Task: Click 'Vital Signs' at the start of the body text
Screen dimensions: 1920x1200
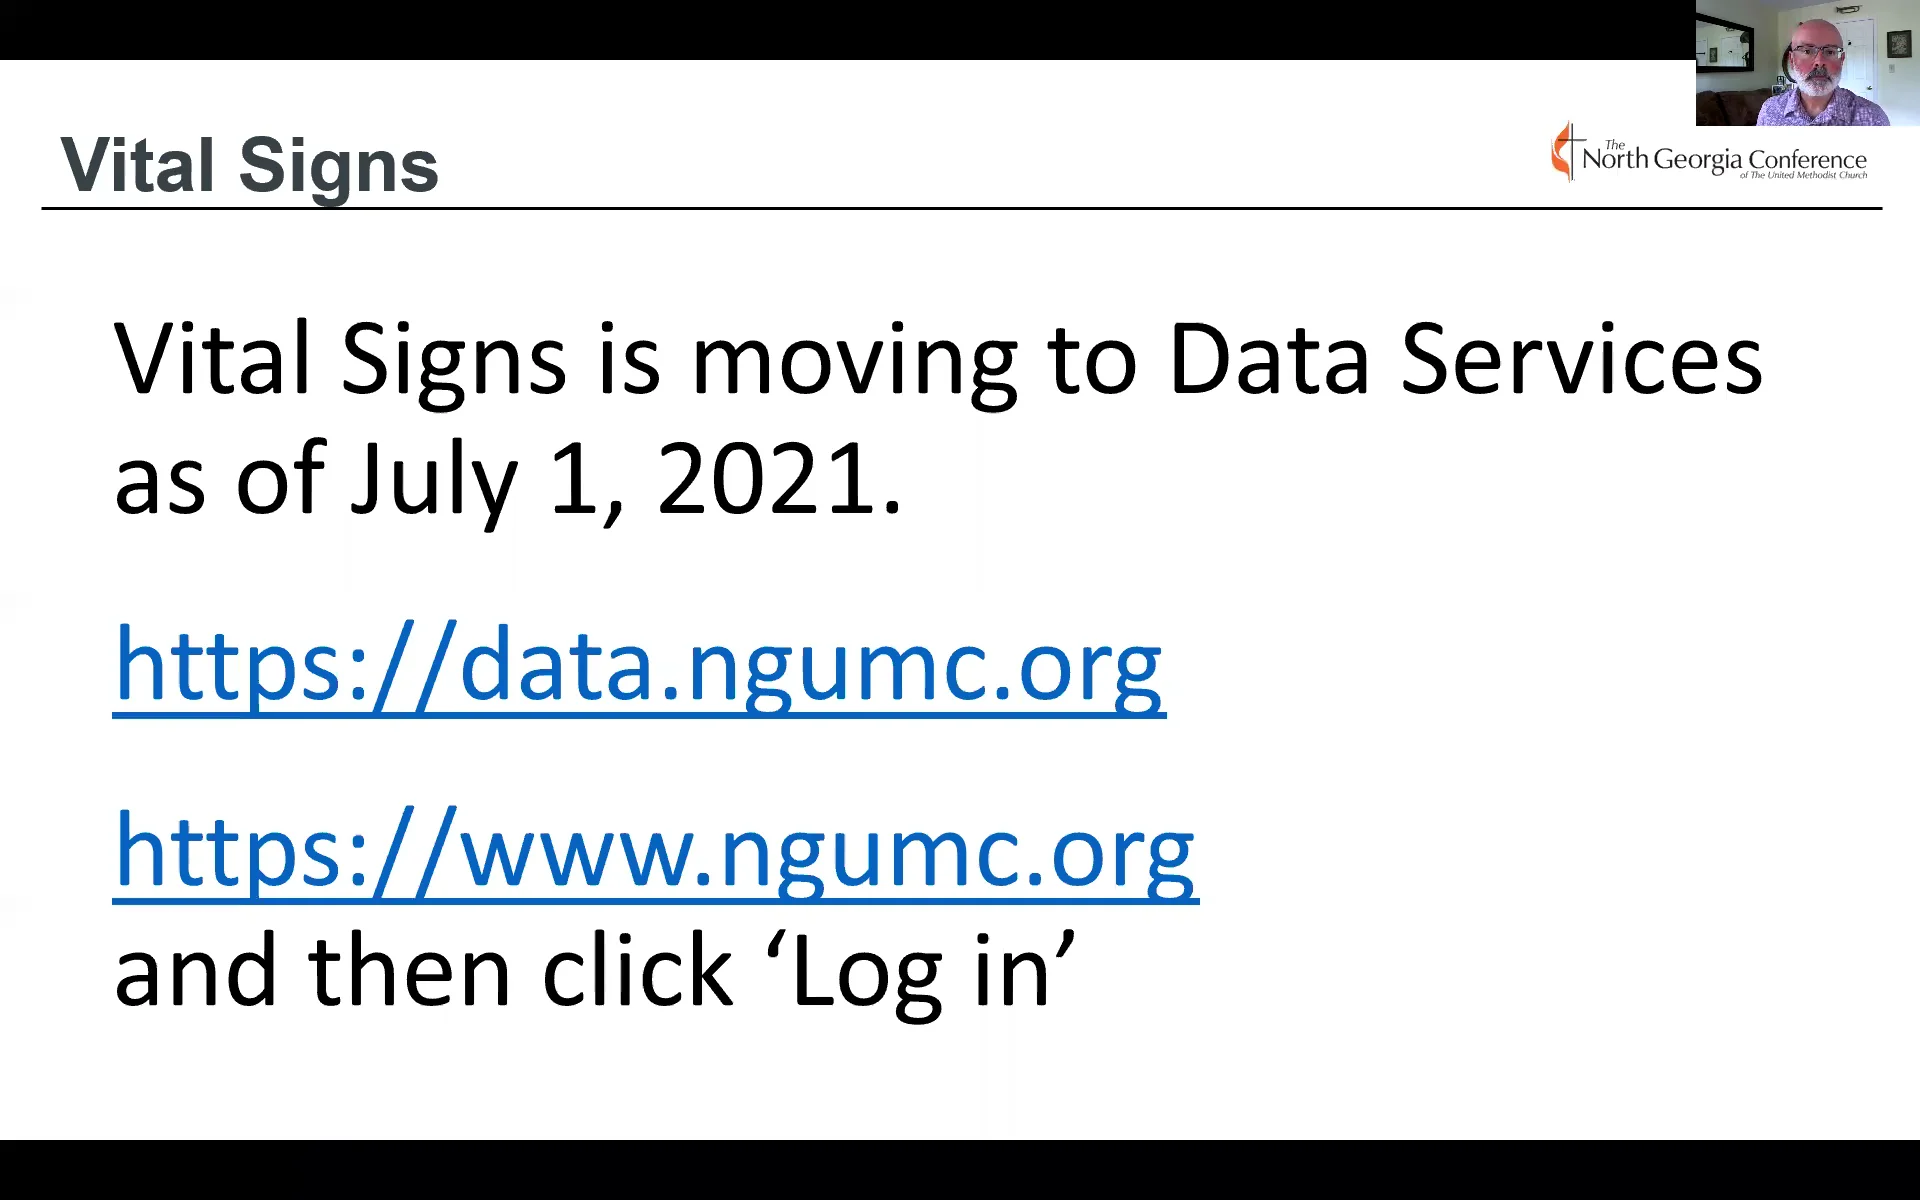Action: (340, 360)
